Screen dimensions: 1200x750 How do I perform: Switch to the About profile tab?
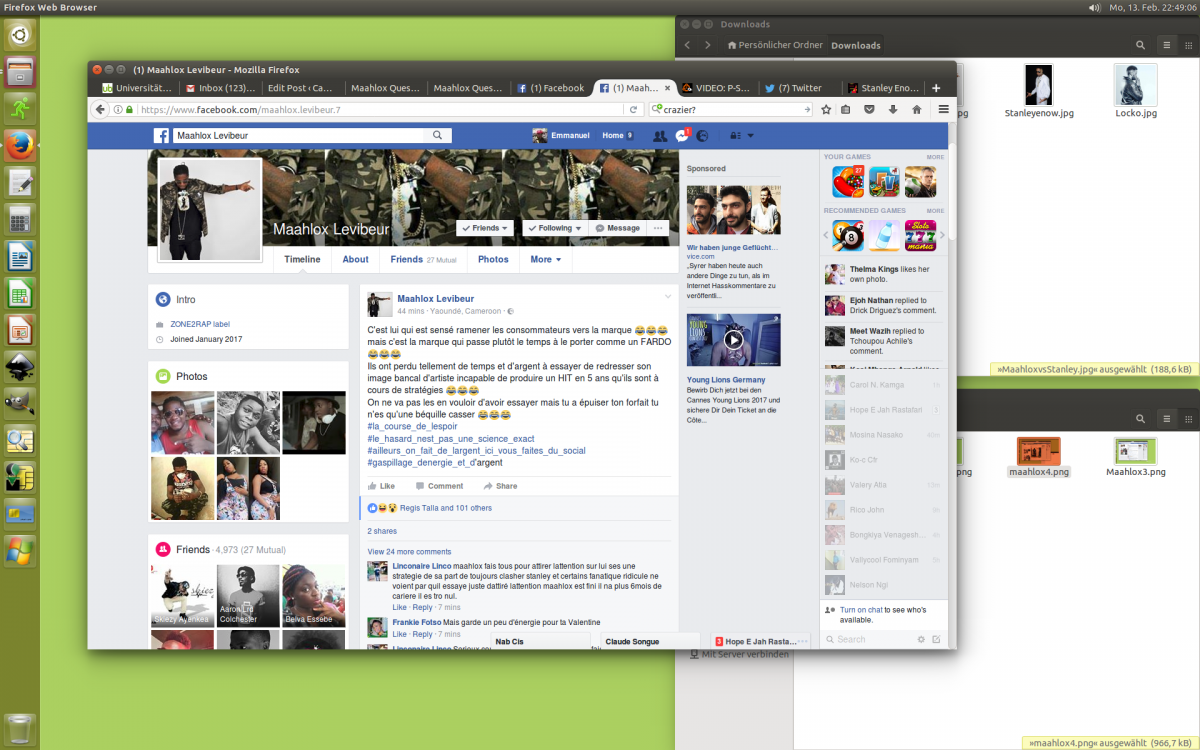tap(355, 259)
